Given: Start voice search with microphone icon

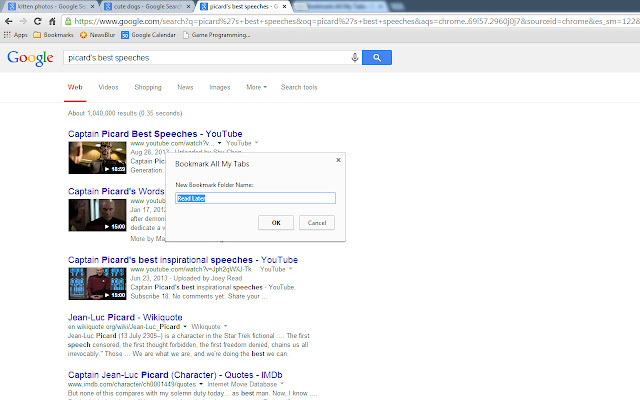Looking at the screenshot, I should click(x=355, y=58).
